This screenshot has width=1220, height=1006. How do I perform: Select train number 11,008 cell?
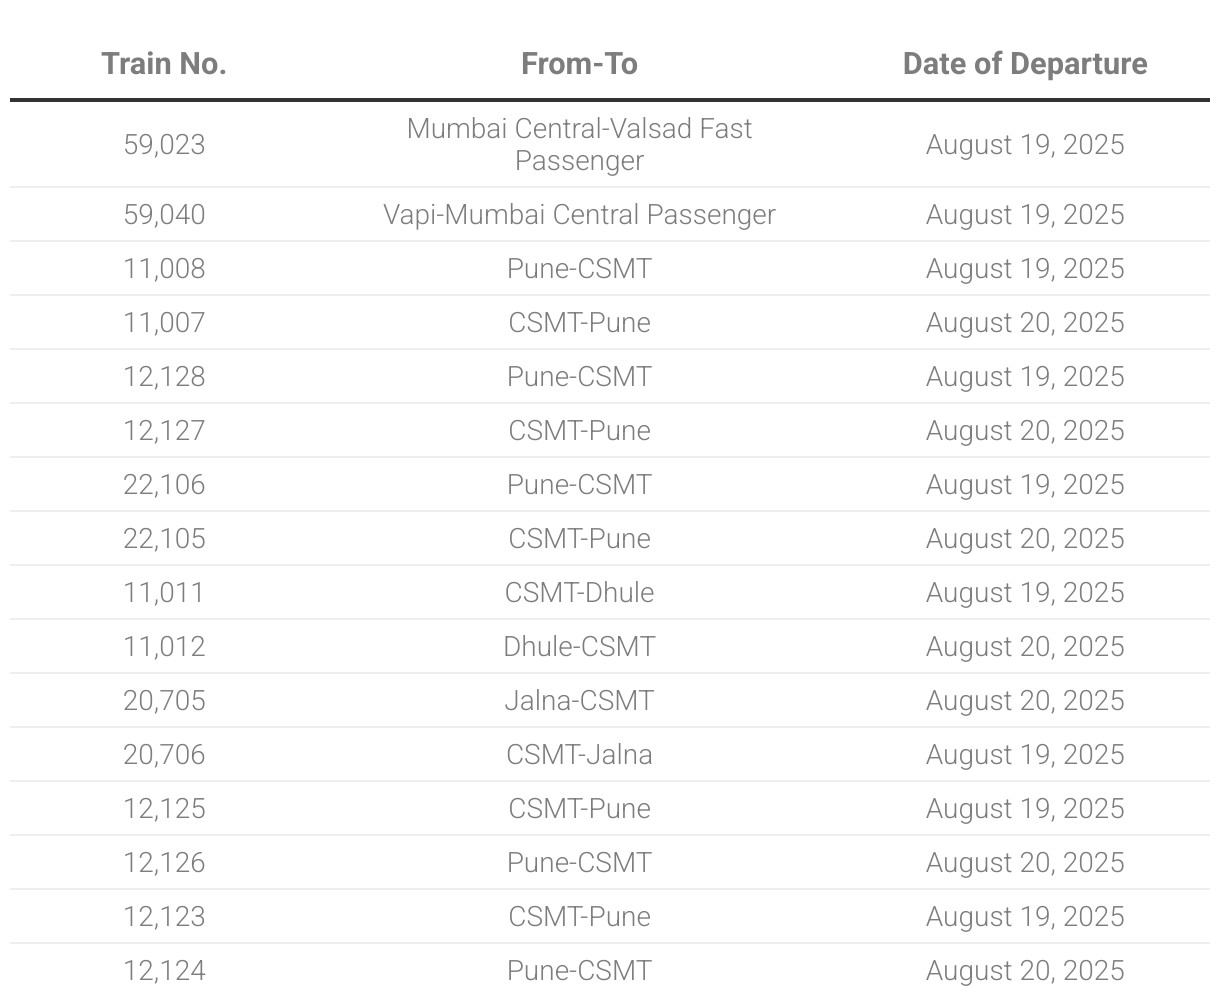click(164, 269)
